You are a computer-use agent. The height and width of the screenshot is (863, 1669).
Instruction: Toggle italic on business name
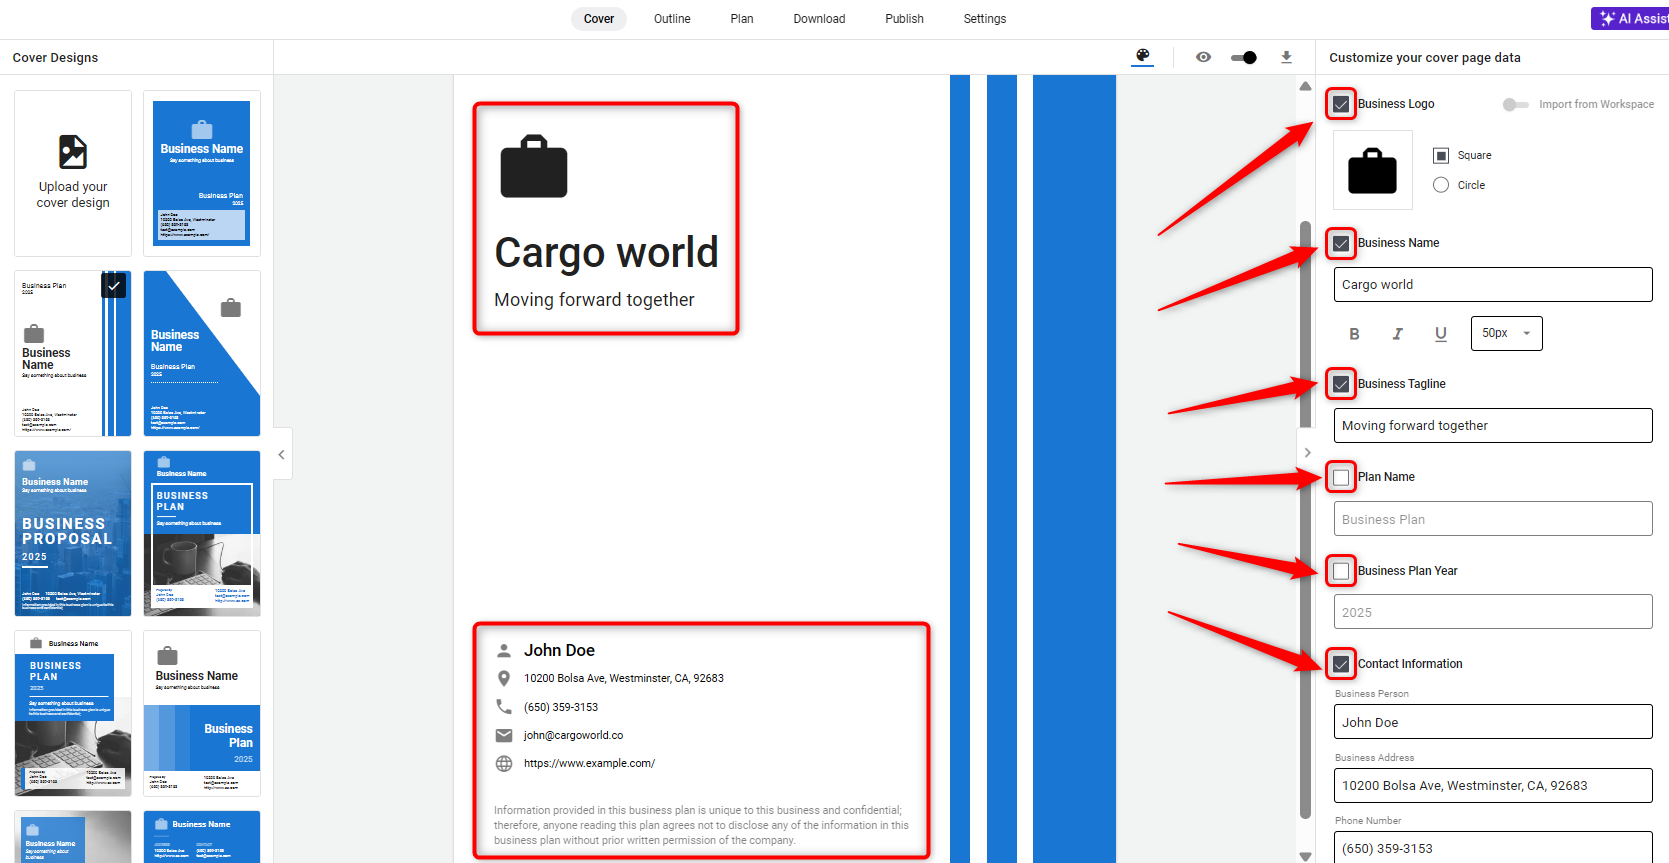(x=1397, y=334)
